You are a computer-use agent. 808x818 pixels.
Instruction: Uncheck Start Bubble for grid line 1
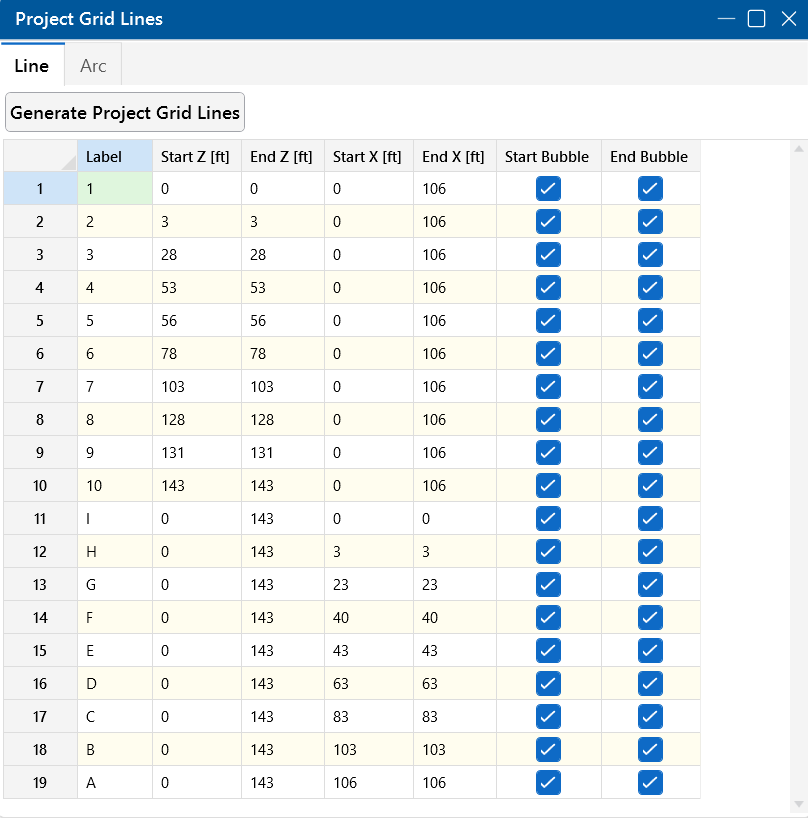click(x=548, y=189)
